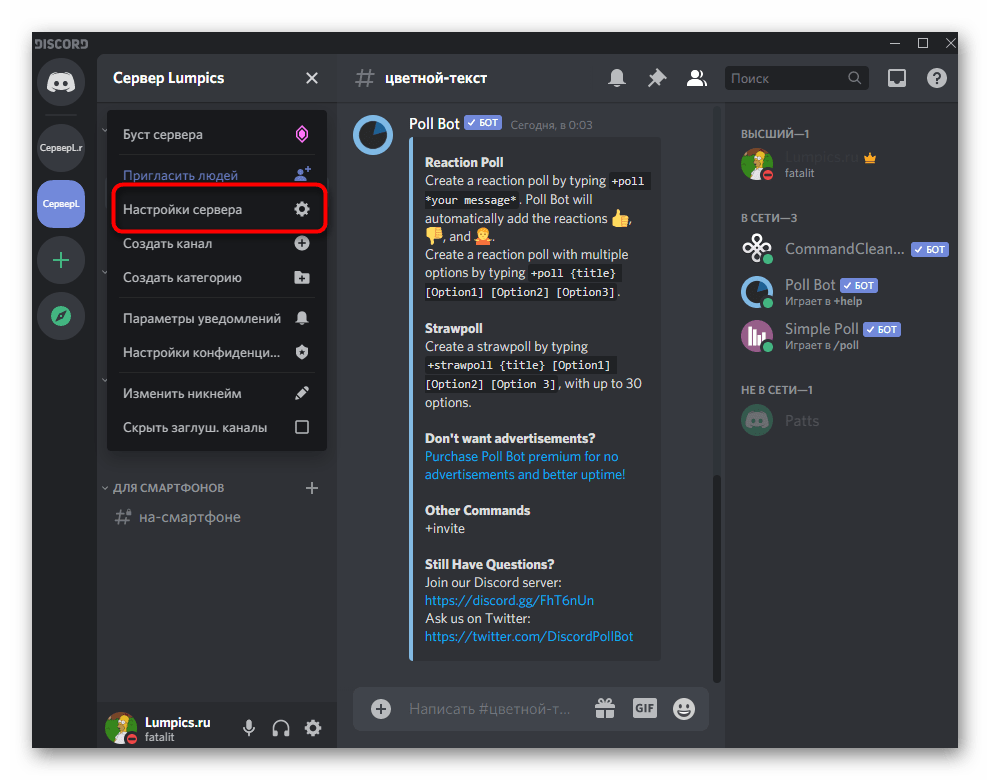The image size is (990, 780).
Task: Open Настройки сервера menu entry
Action: coord(217,209)
